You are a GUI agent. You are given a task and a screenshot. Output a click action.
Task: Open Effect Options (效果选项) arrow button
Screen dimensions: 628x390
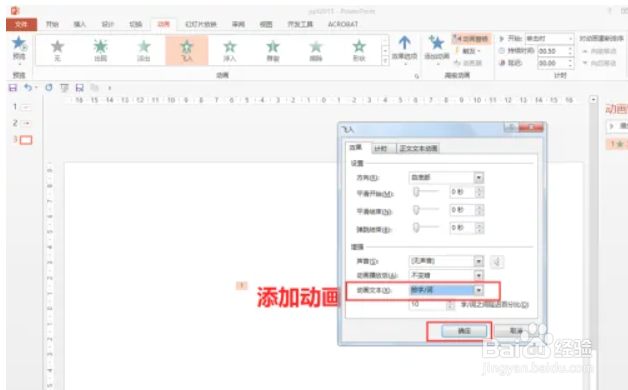pos(405,50)
